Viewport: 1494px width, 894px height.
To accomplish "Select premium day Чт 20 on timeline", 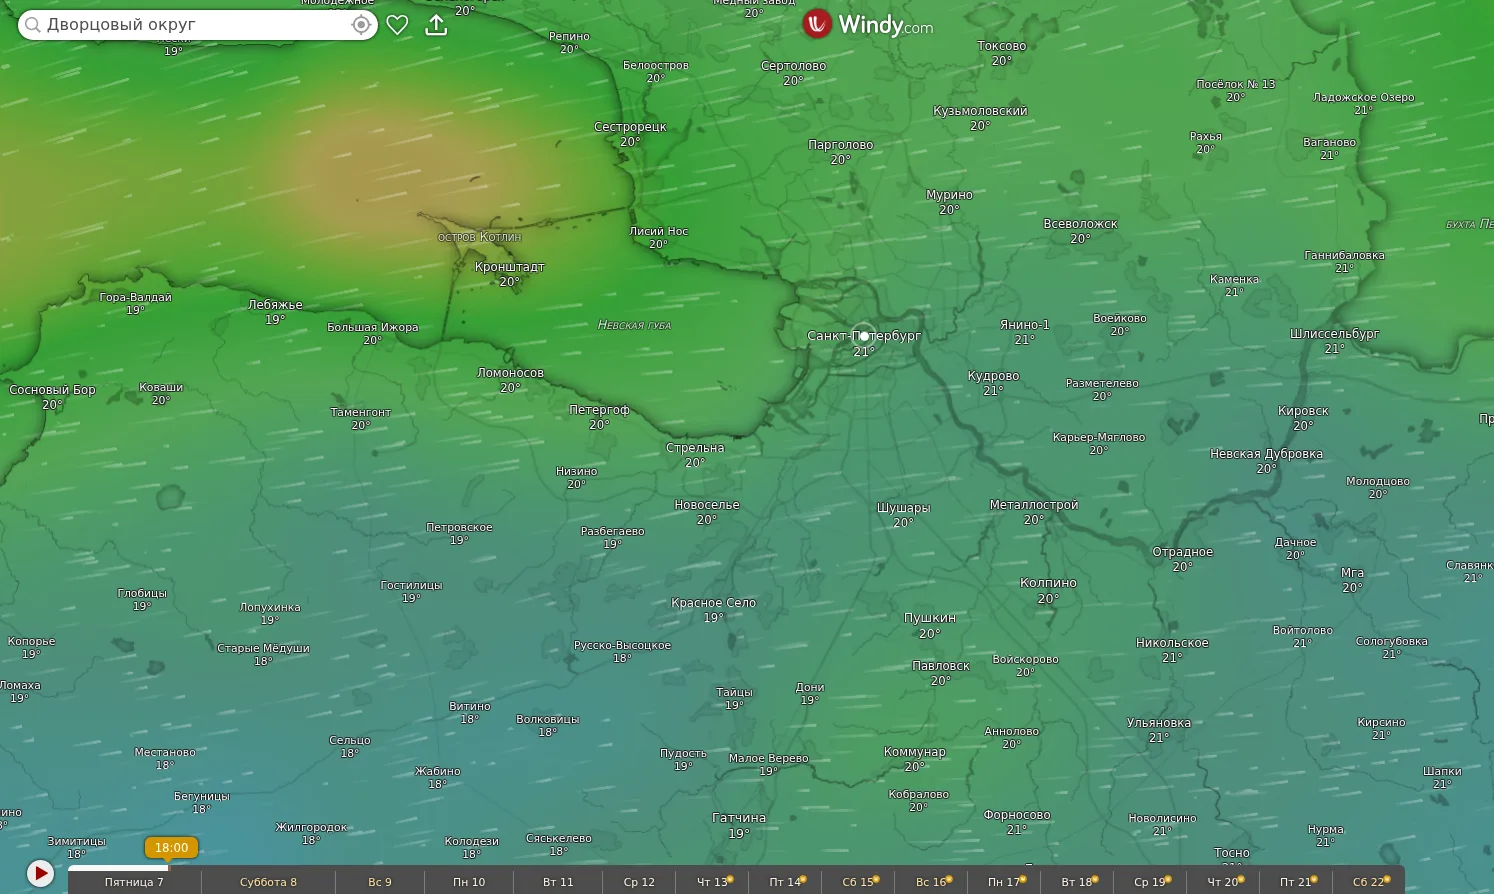I will click(1223, 882).
